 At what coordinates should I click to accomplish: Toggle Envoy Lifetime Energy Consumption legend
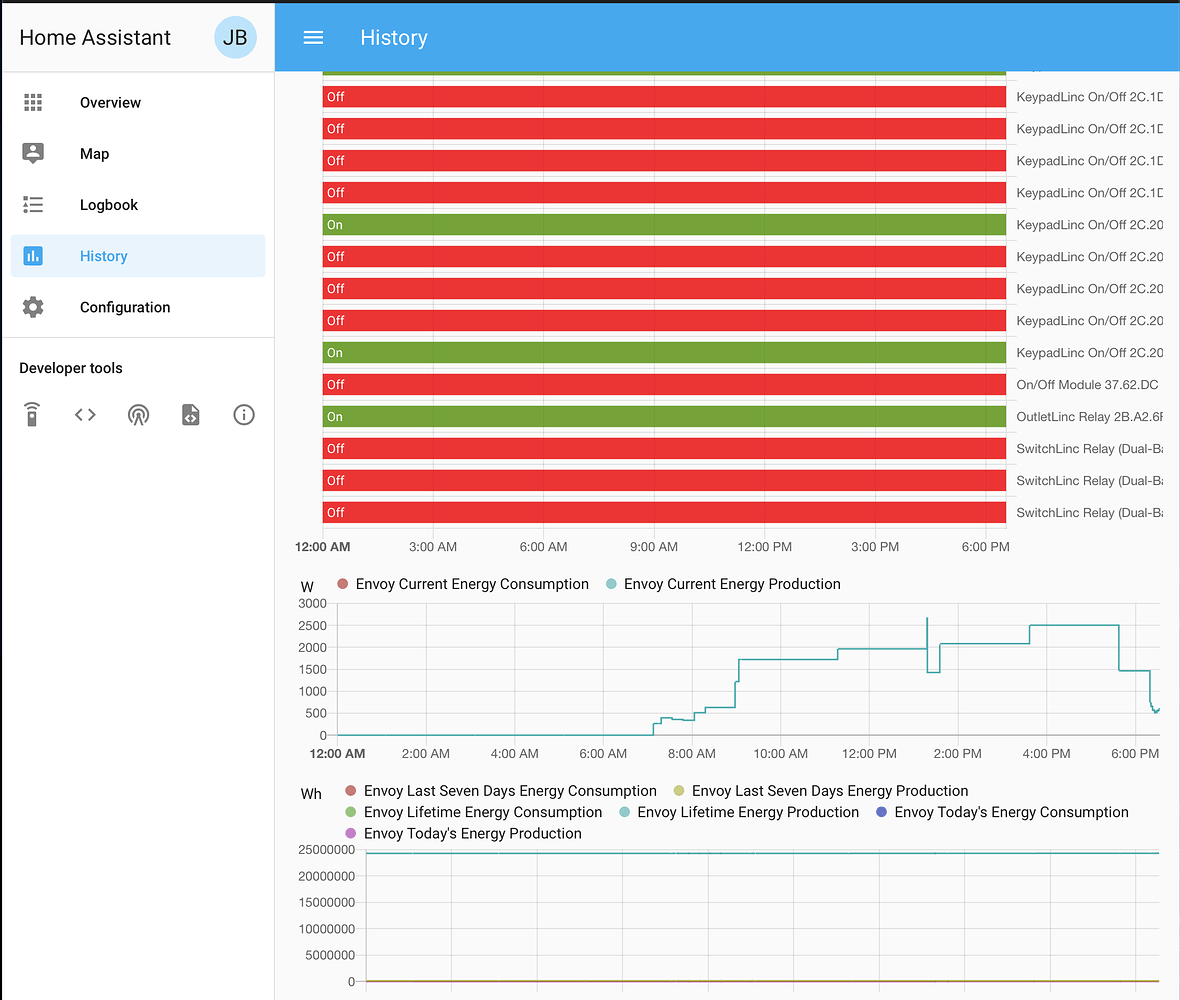click(x=473, y=812)
